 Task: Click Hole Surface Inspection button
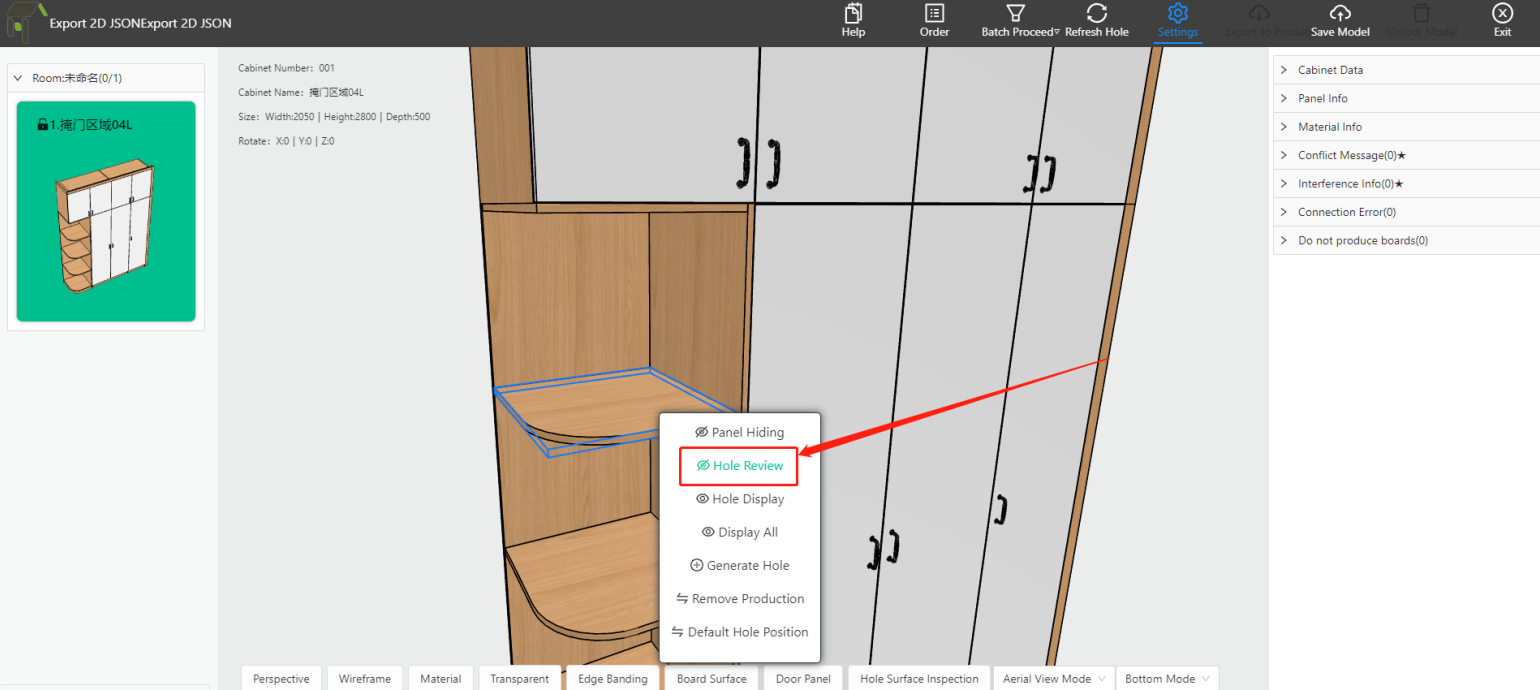tap(919, 678)
